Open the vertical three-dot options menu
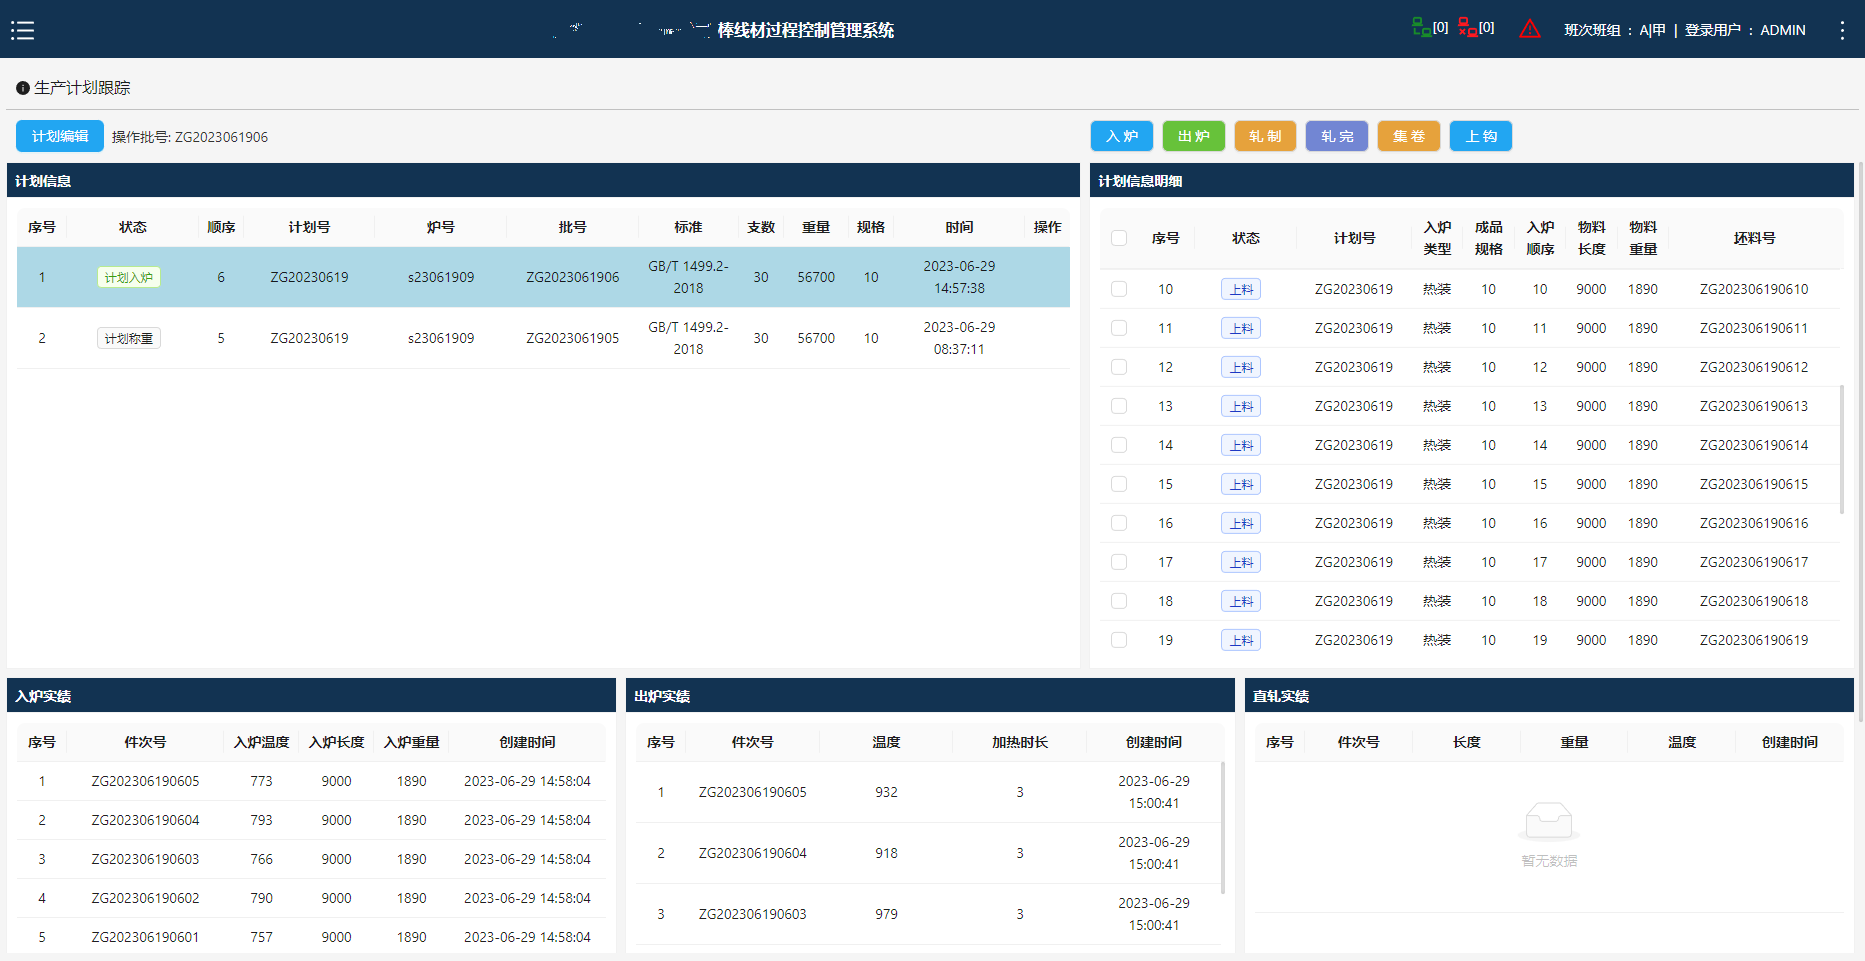 click(1842, 30)
